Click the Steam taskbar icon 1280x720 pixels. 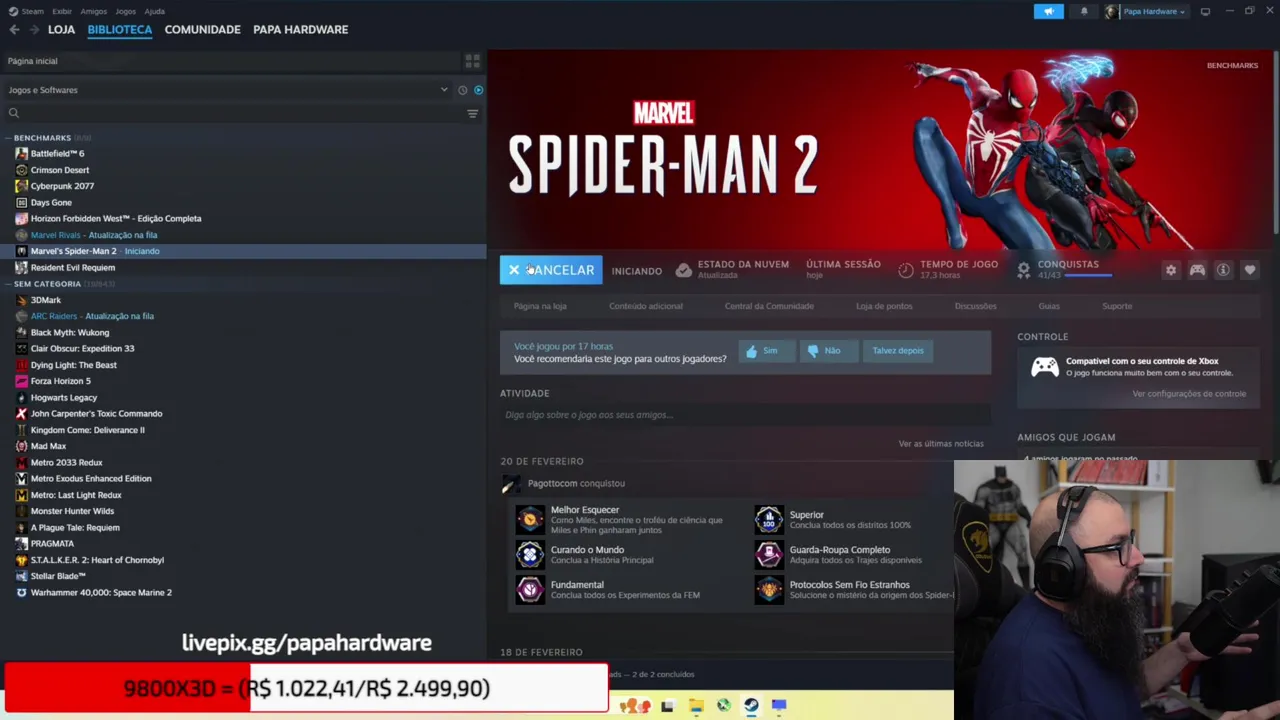[x=751, y=706]
